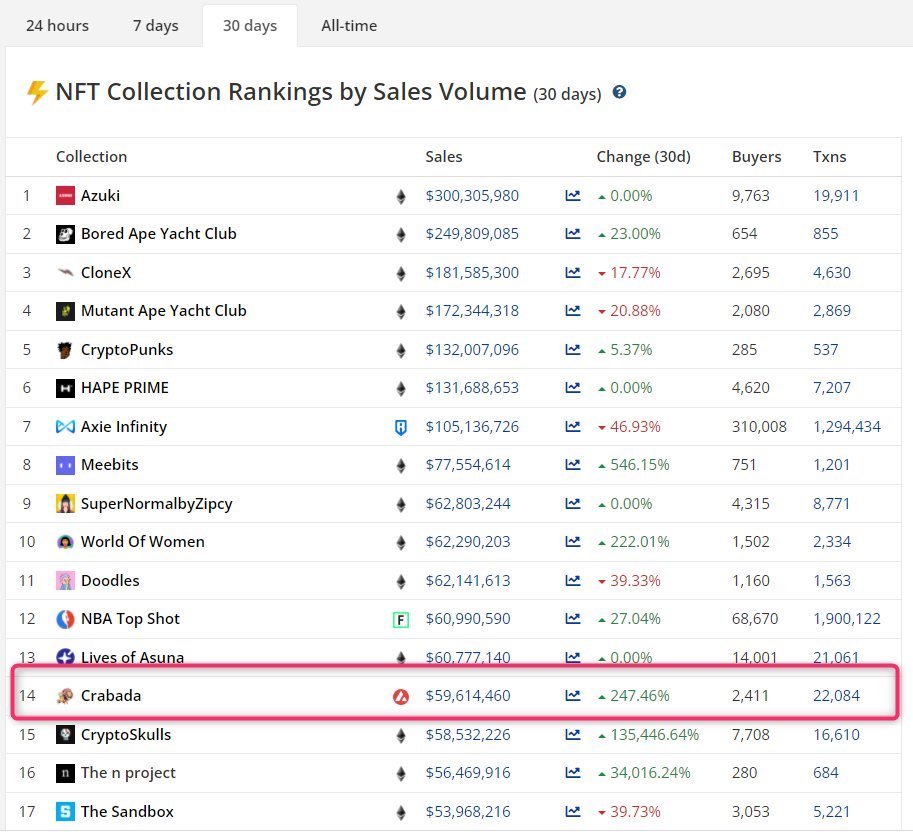Click the Txns column header
This screenshot has height=835, width=913.
tap(830, 157)
